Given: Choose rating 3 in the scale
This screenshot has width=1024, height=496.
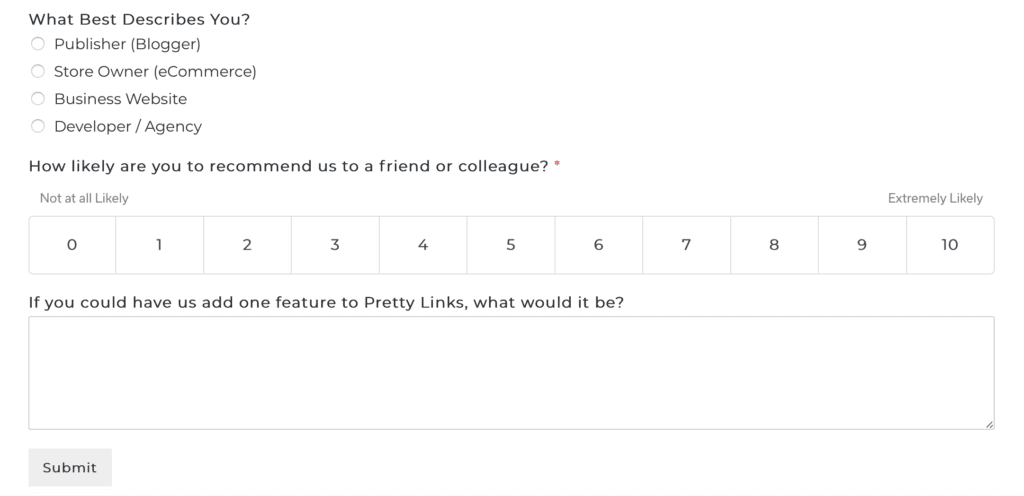Looking at the screenshot, I should click(x=335, y=245).
